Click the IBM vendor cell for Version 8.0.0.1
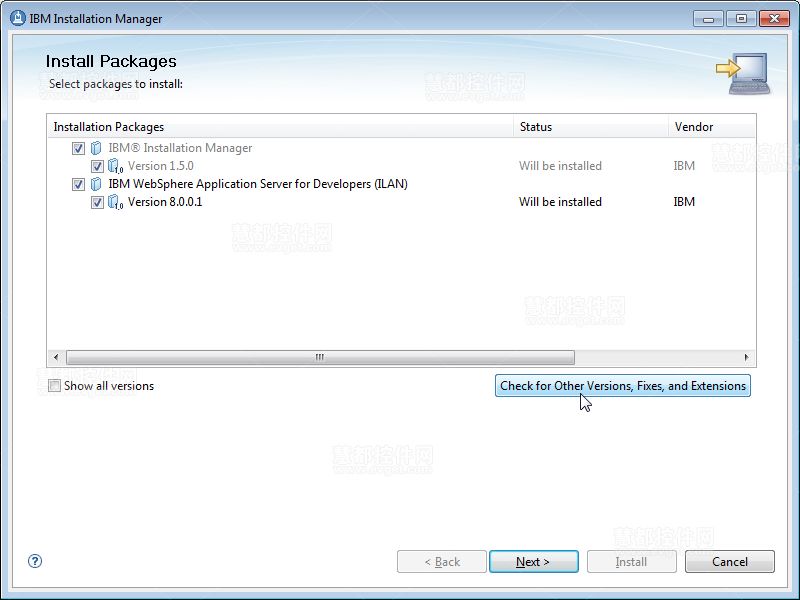The image size is (800, 600). (x=684, y=202)
